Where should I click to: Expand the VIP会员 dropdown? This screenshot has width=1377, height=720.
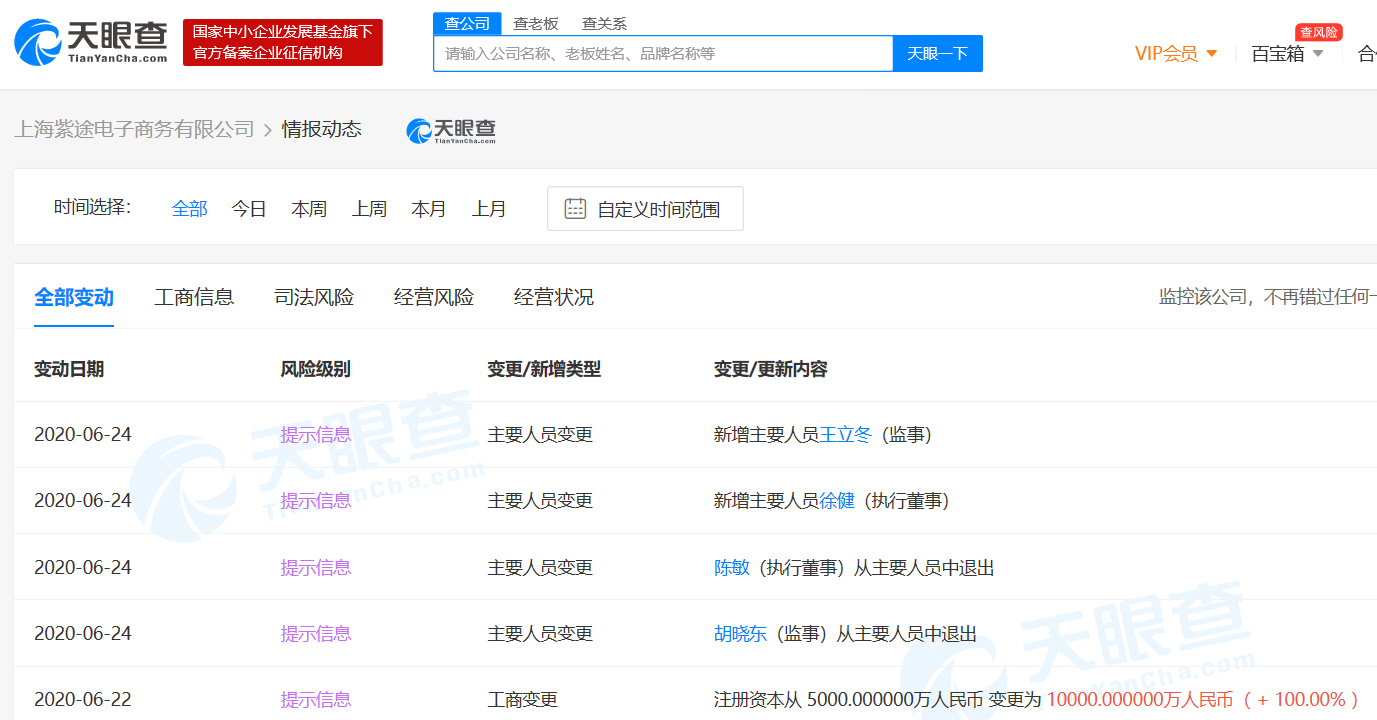(1176, 54)
